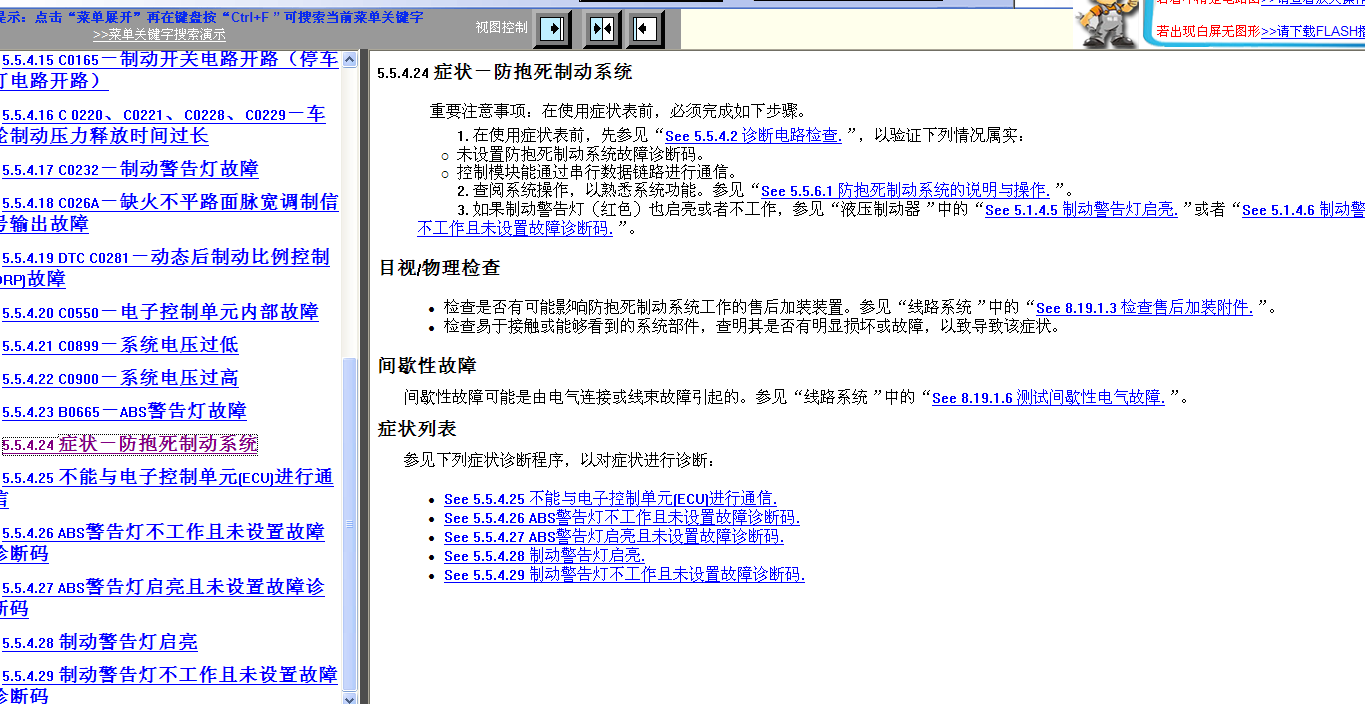
Task: Click symptom list link See 5.5.4.27
Action: coord(614,536)
